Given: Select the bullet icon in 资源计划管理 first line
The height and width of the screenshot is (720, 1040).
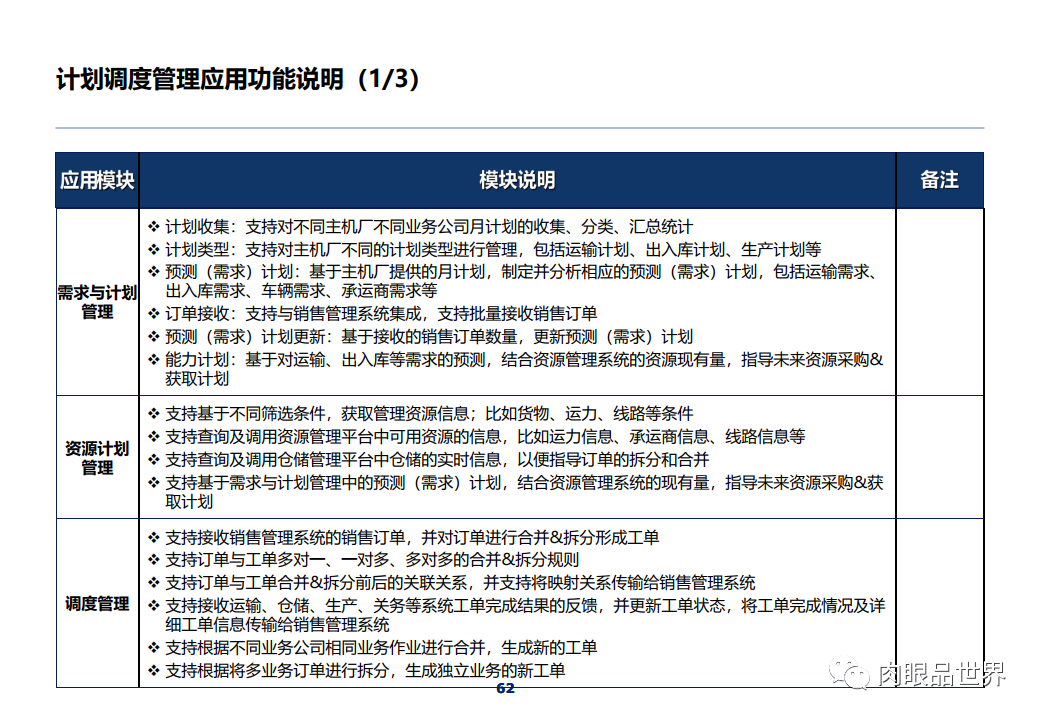Looking at the screenshot, I should 152,413.
